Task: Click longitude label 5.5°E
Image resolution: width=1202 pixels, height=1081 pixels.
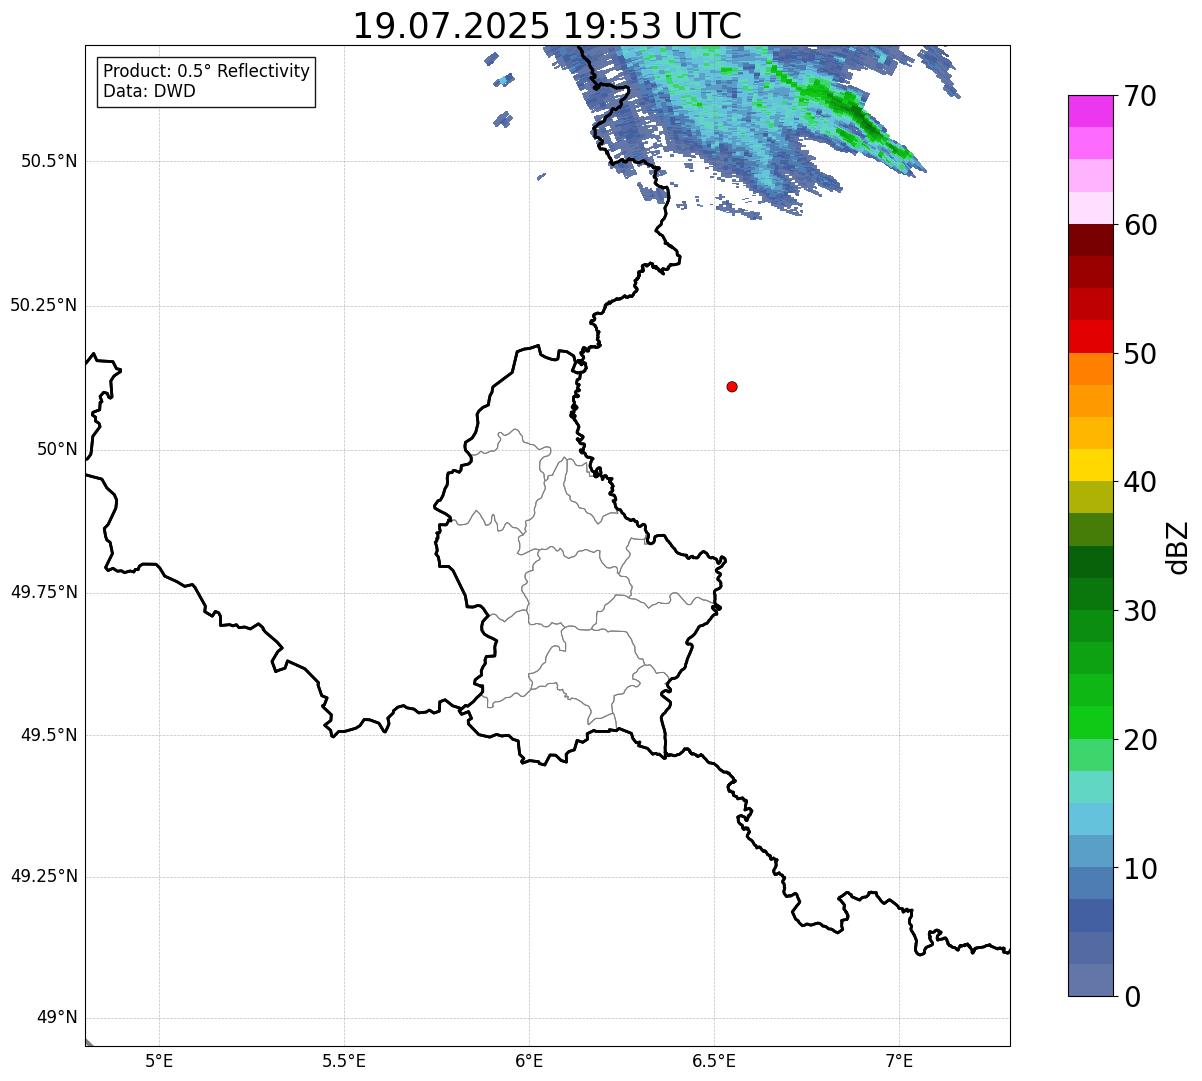Action: pos(344,1060)
